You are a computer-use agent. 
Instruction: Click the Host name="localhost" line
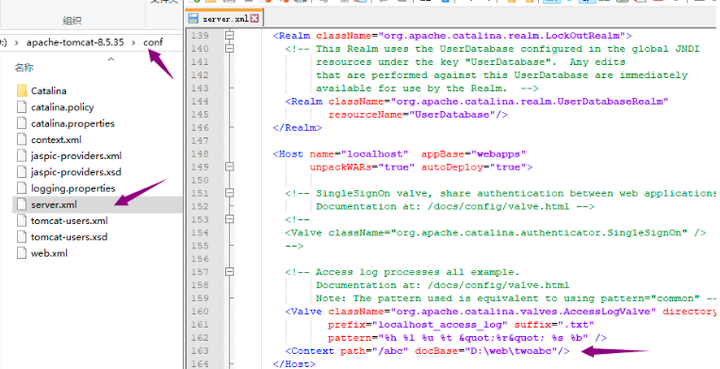(x=399, y=154)
